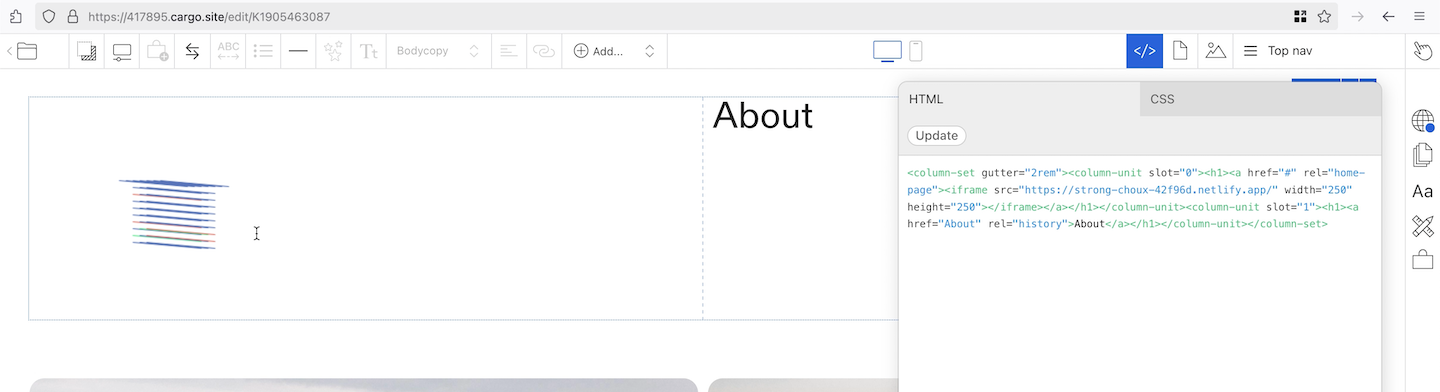Screen dimensions: 1440x392
Task: Open the stars effects tool
Action: 333,51
